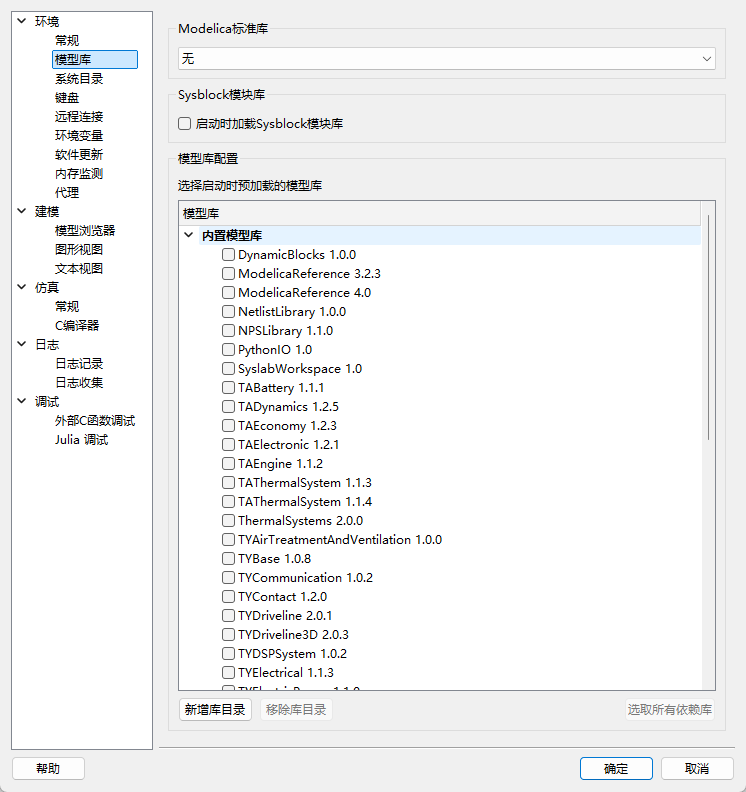Collapse the 调试 tree section

tap(22, 402)
